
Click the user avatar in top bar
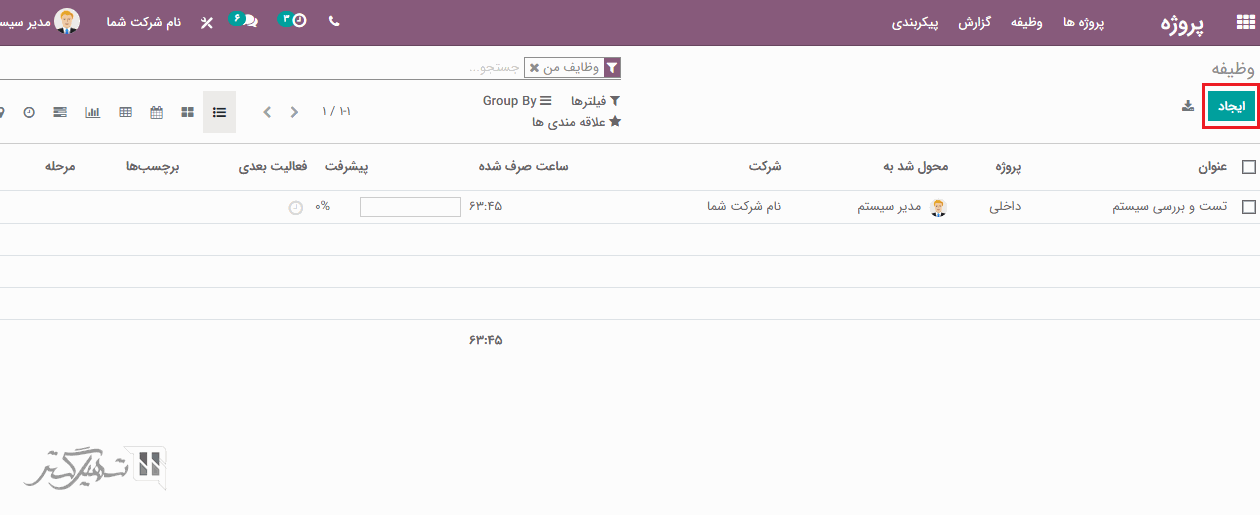click(x=67, y=21)
